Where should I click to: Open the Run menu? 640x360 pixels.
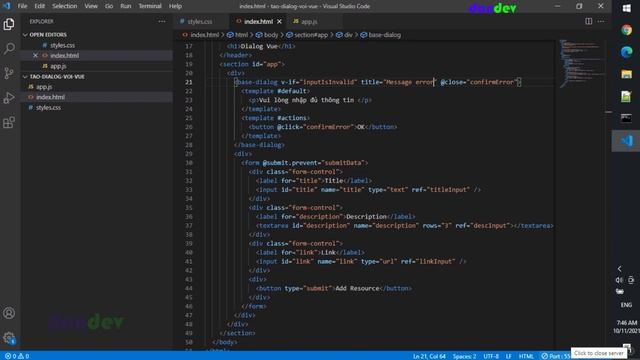click(x=126, y=6)
